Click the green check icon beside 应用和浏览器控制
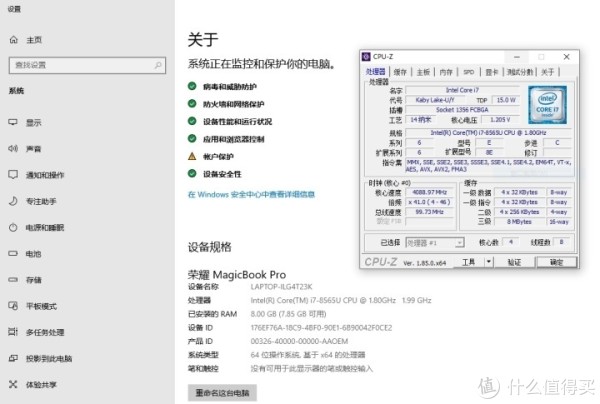Viewport: 600px width, 404px height. [x=192, y=138]
